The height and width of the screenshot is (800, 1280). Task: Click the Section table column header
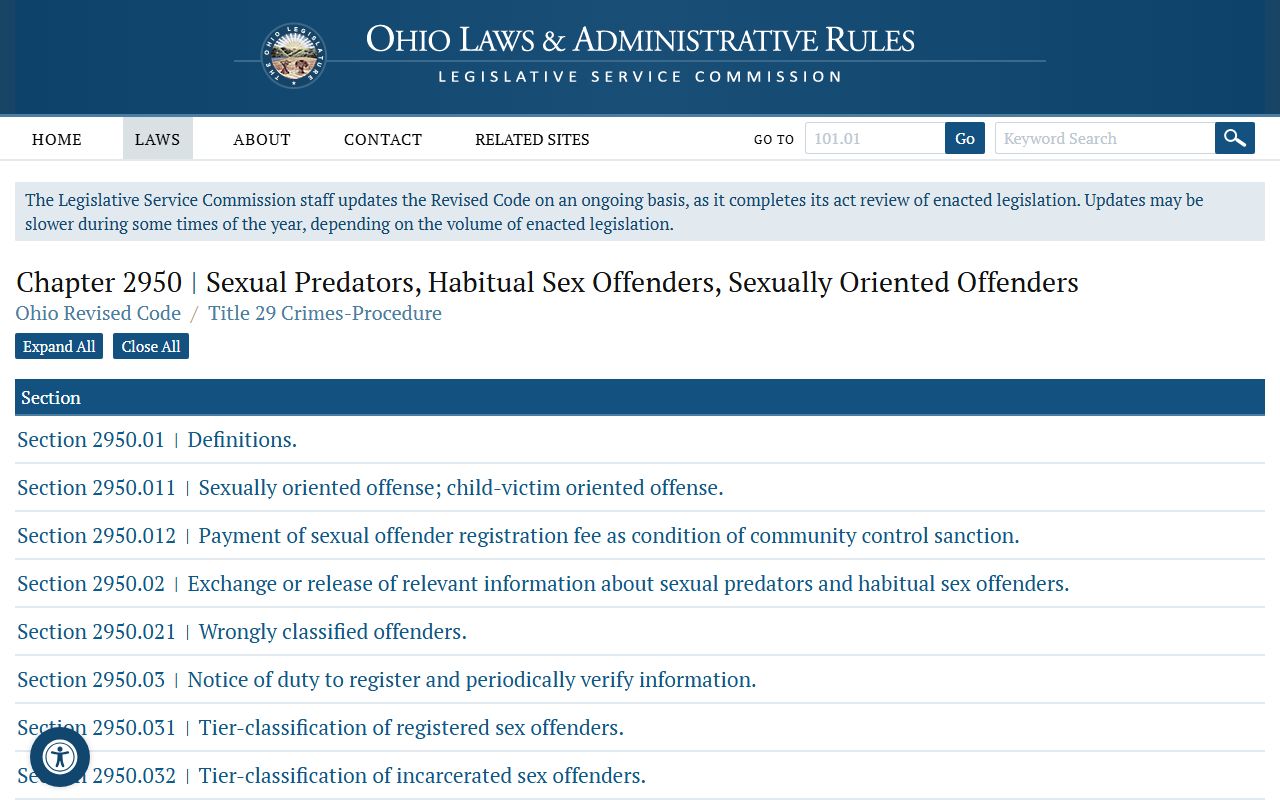pyautogui.click(x=640, y=397)
